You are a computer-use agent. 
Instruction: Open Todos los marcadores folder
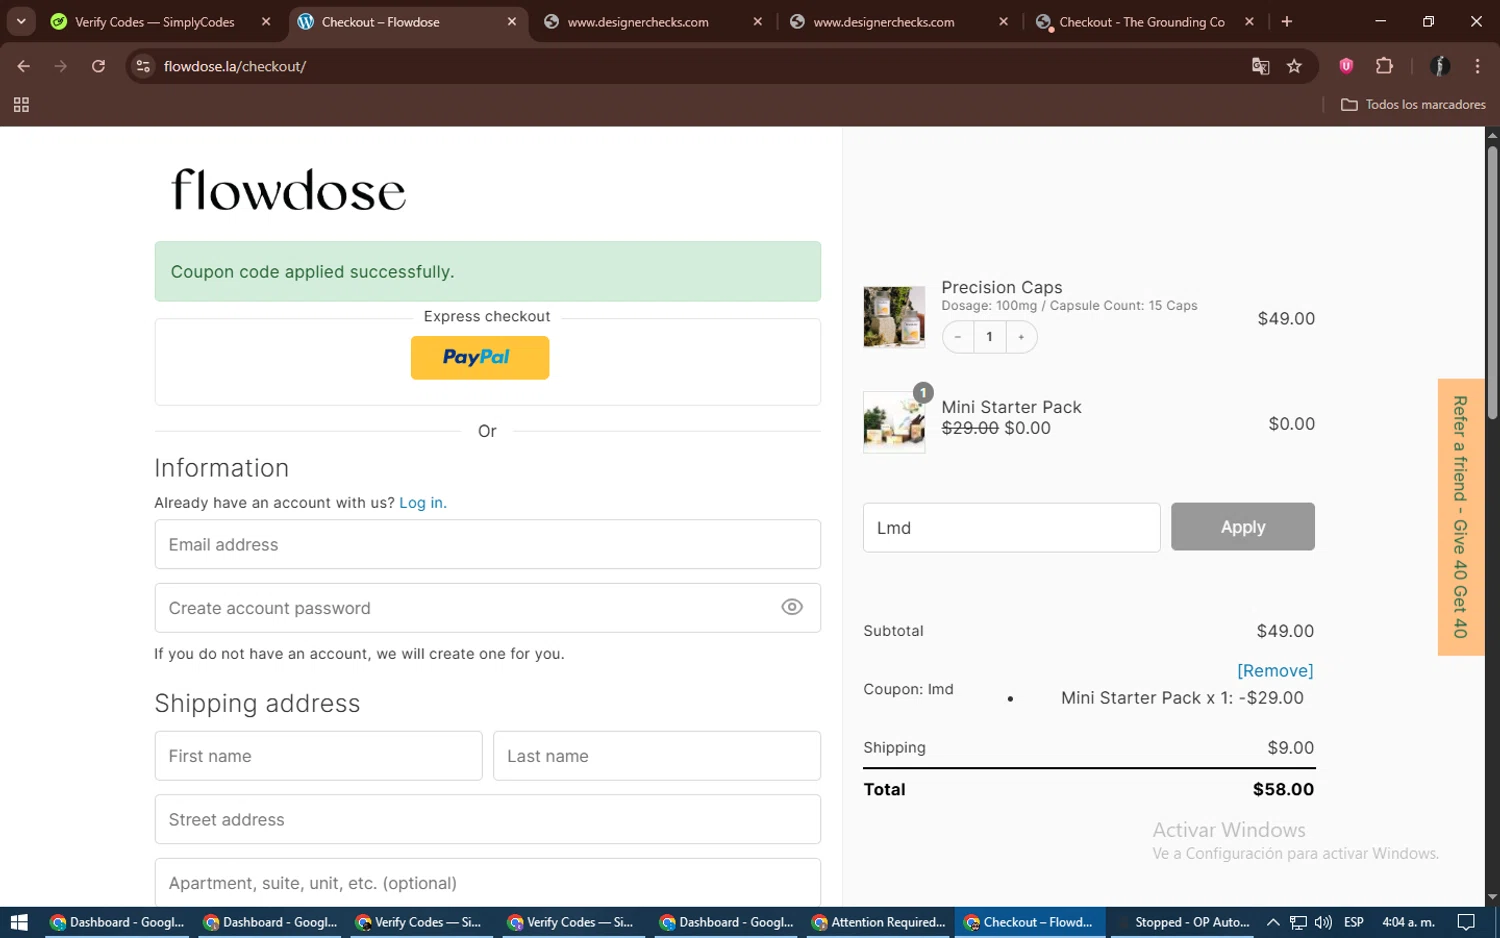(1412, 105)
